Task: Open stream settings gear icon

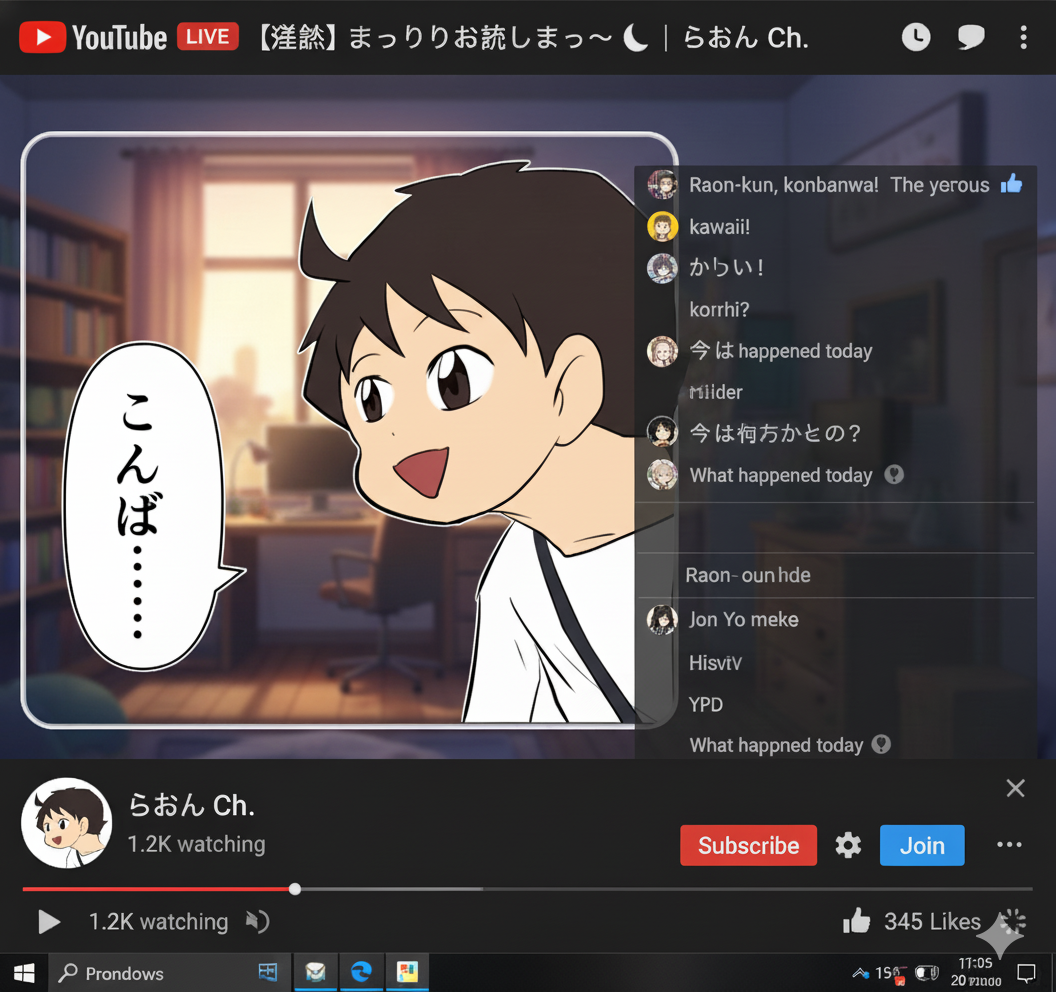Action: pyautogui.click(x=848, y=845)
